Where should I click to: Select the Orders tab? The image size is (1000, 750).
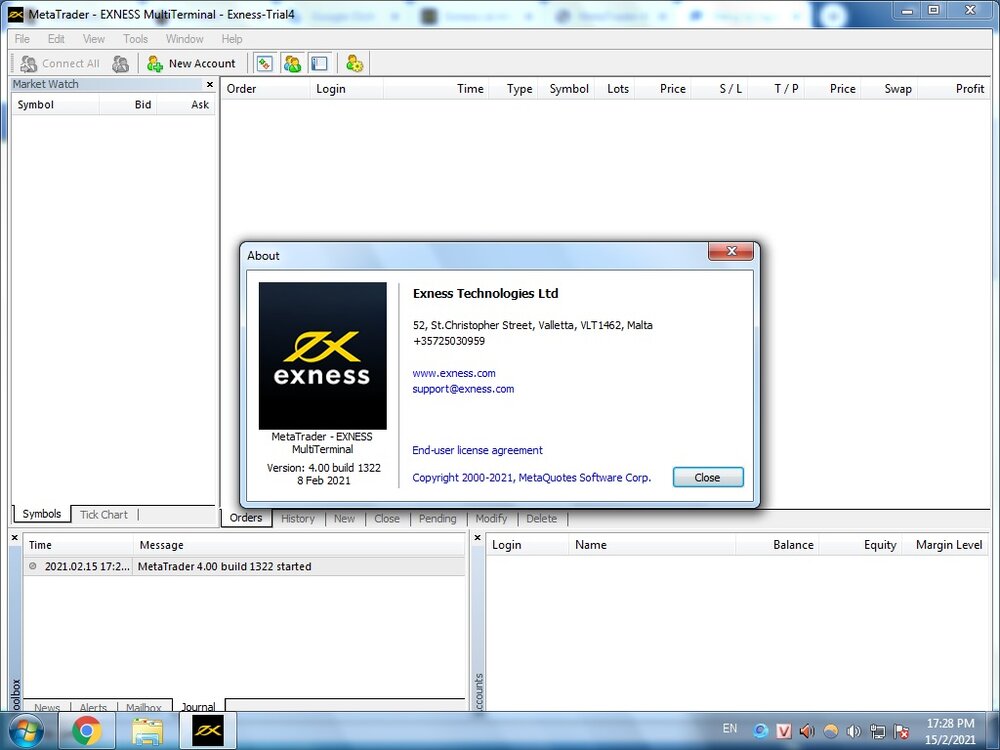[x=246, y=518]
